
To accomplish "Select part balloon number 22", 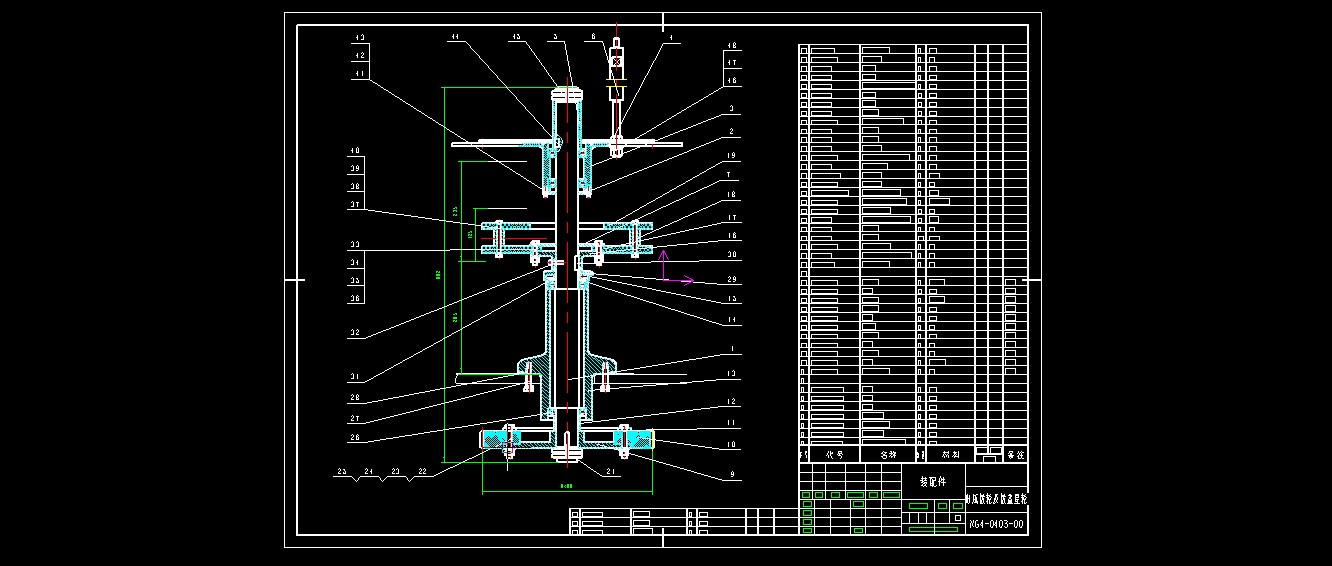I will pos(421,470).
